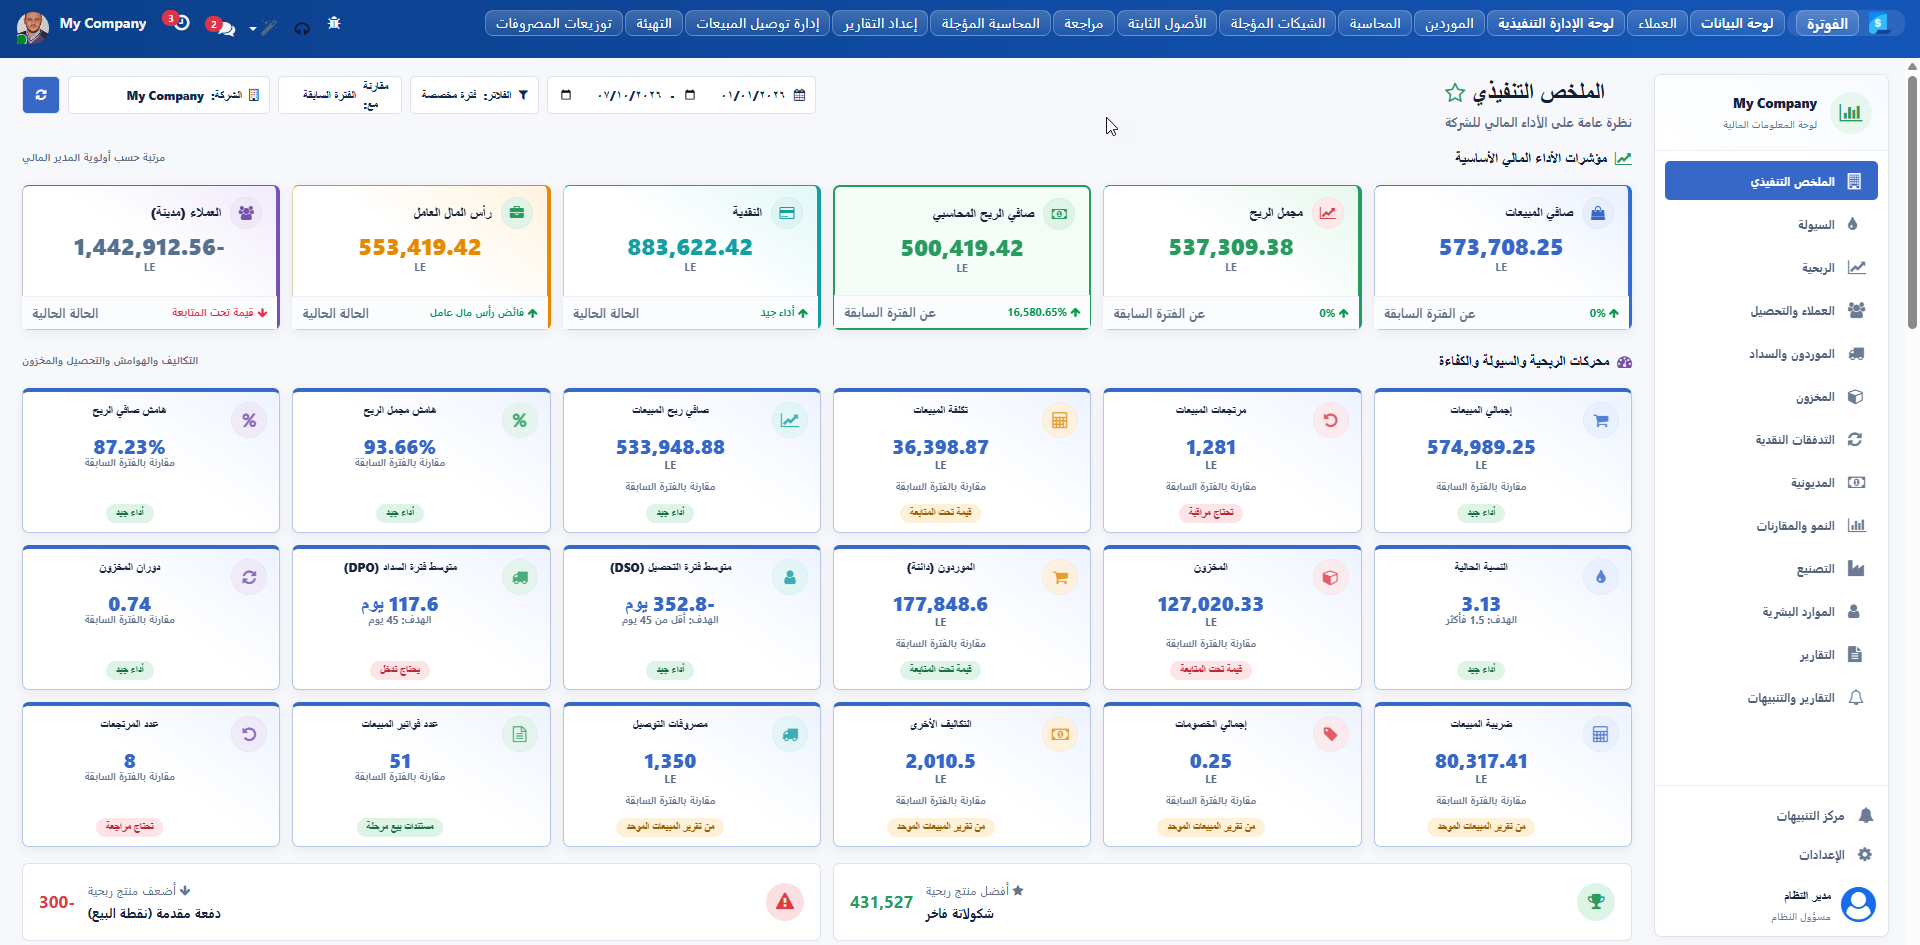
Task: Open the الفلاتر فترة مخصصة filter dropdown
Action: [474, 95]
